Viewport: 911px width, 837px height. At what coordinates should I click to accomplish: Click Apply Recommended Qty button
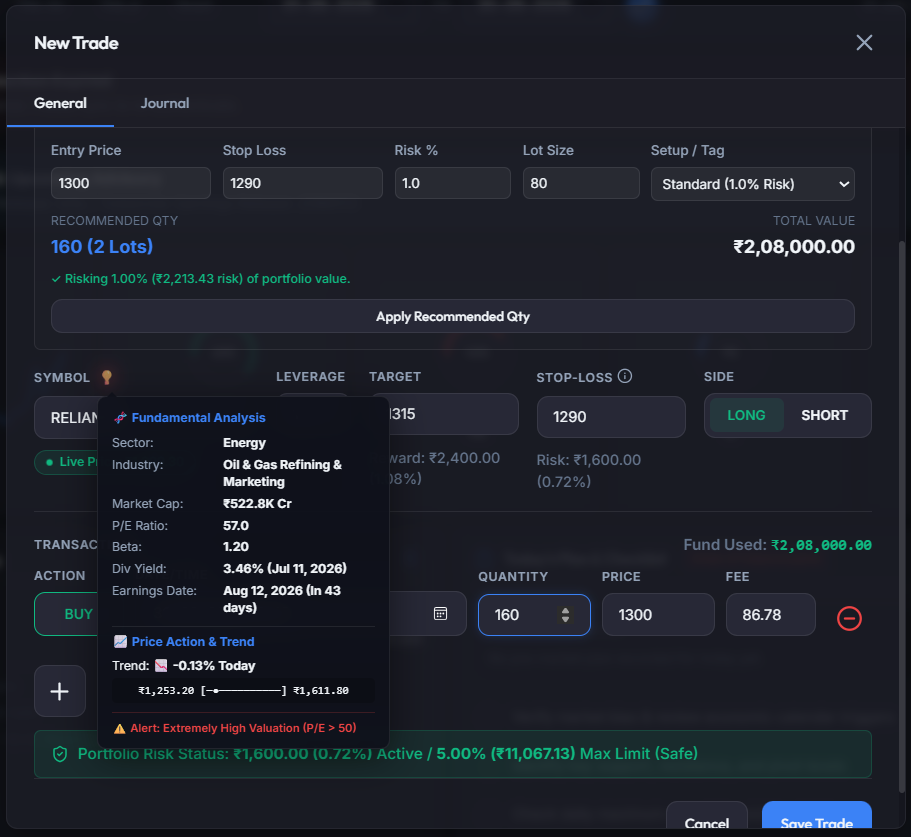pyautogui.click(x=453, y=316)
